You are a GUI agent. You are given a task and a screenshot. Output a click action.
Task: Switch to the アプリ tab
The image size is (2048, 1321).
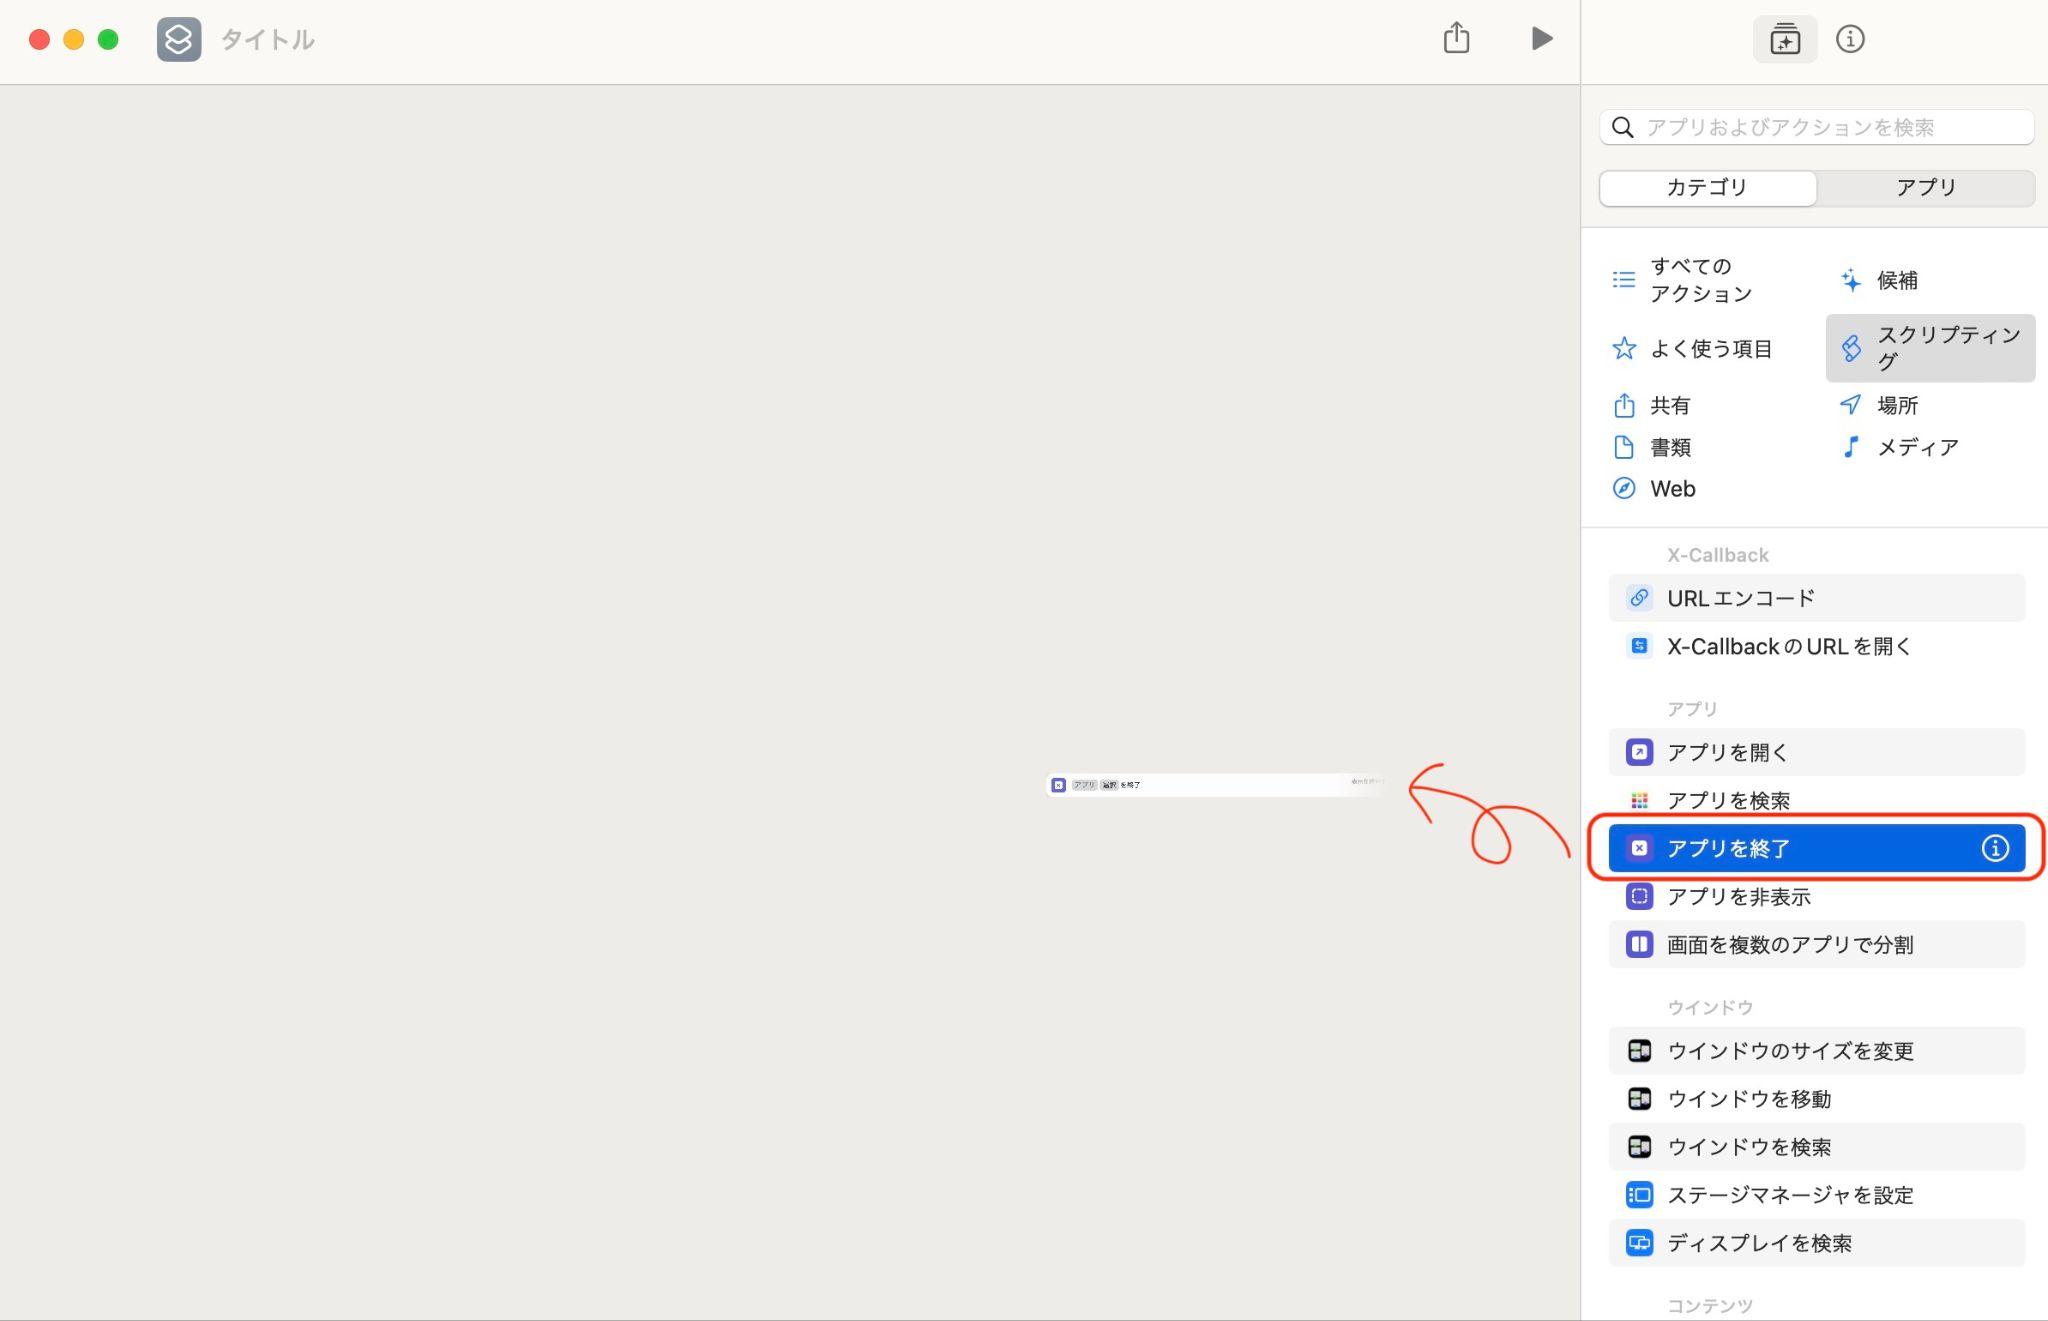1926,188
